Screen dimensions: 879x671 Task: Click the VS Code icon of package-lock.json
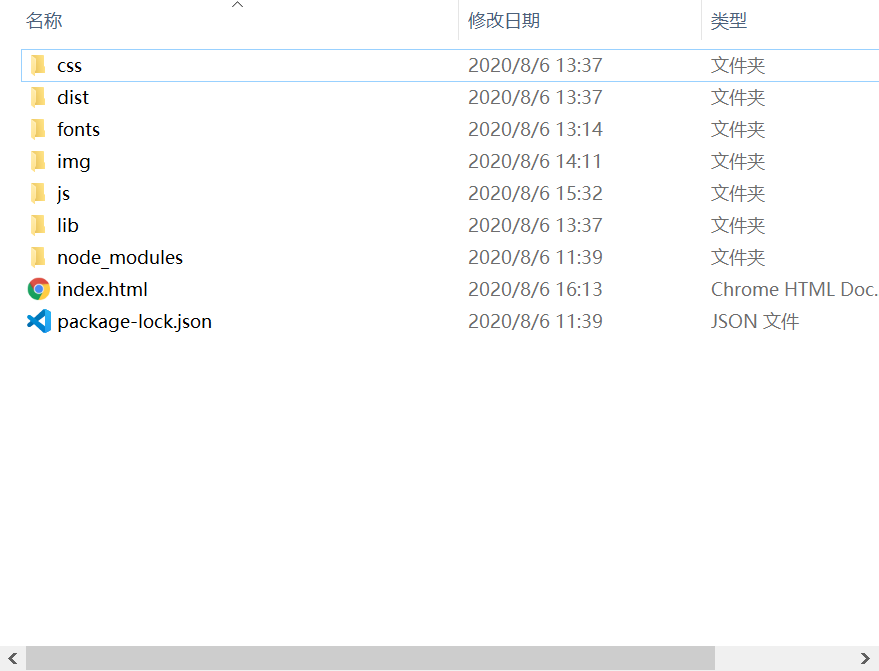click(x=39, y=321)
